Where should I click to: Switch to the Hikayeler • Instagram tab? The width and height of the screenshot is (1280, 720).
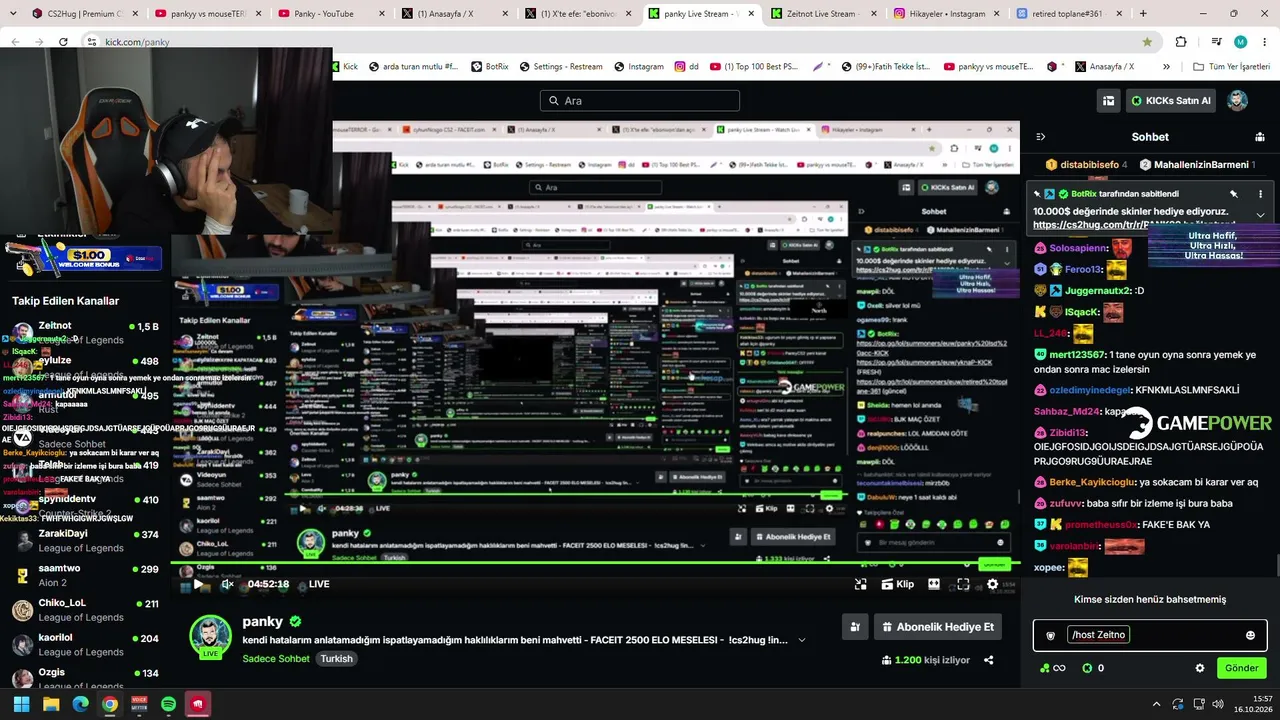click(x=947, y=14)
